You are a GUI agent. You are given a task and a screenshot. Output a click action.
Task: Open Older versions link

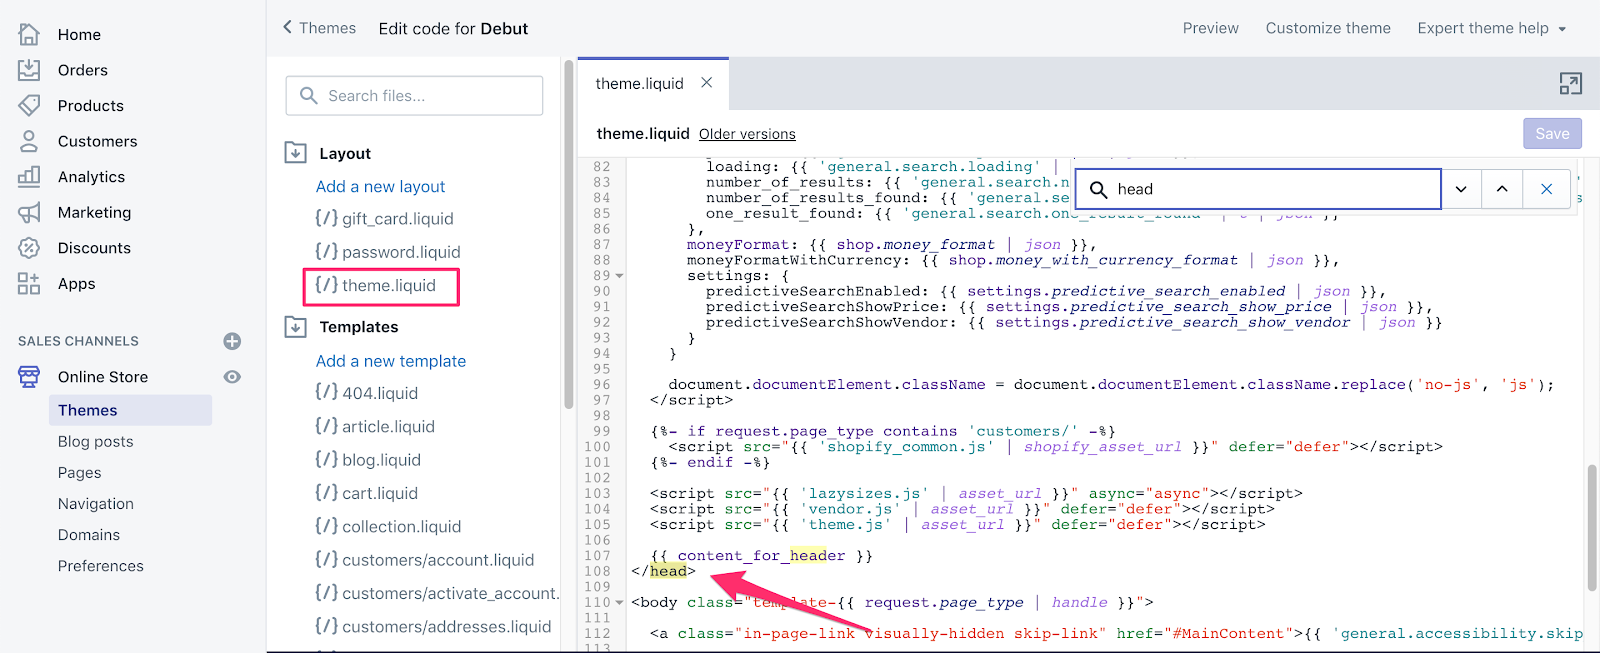point(747,134)
